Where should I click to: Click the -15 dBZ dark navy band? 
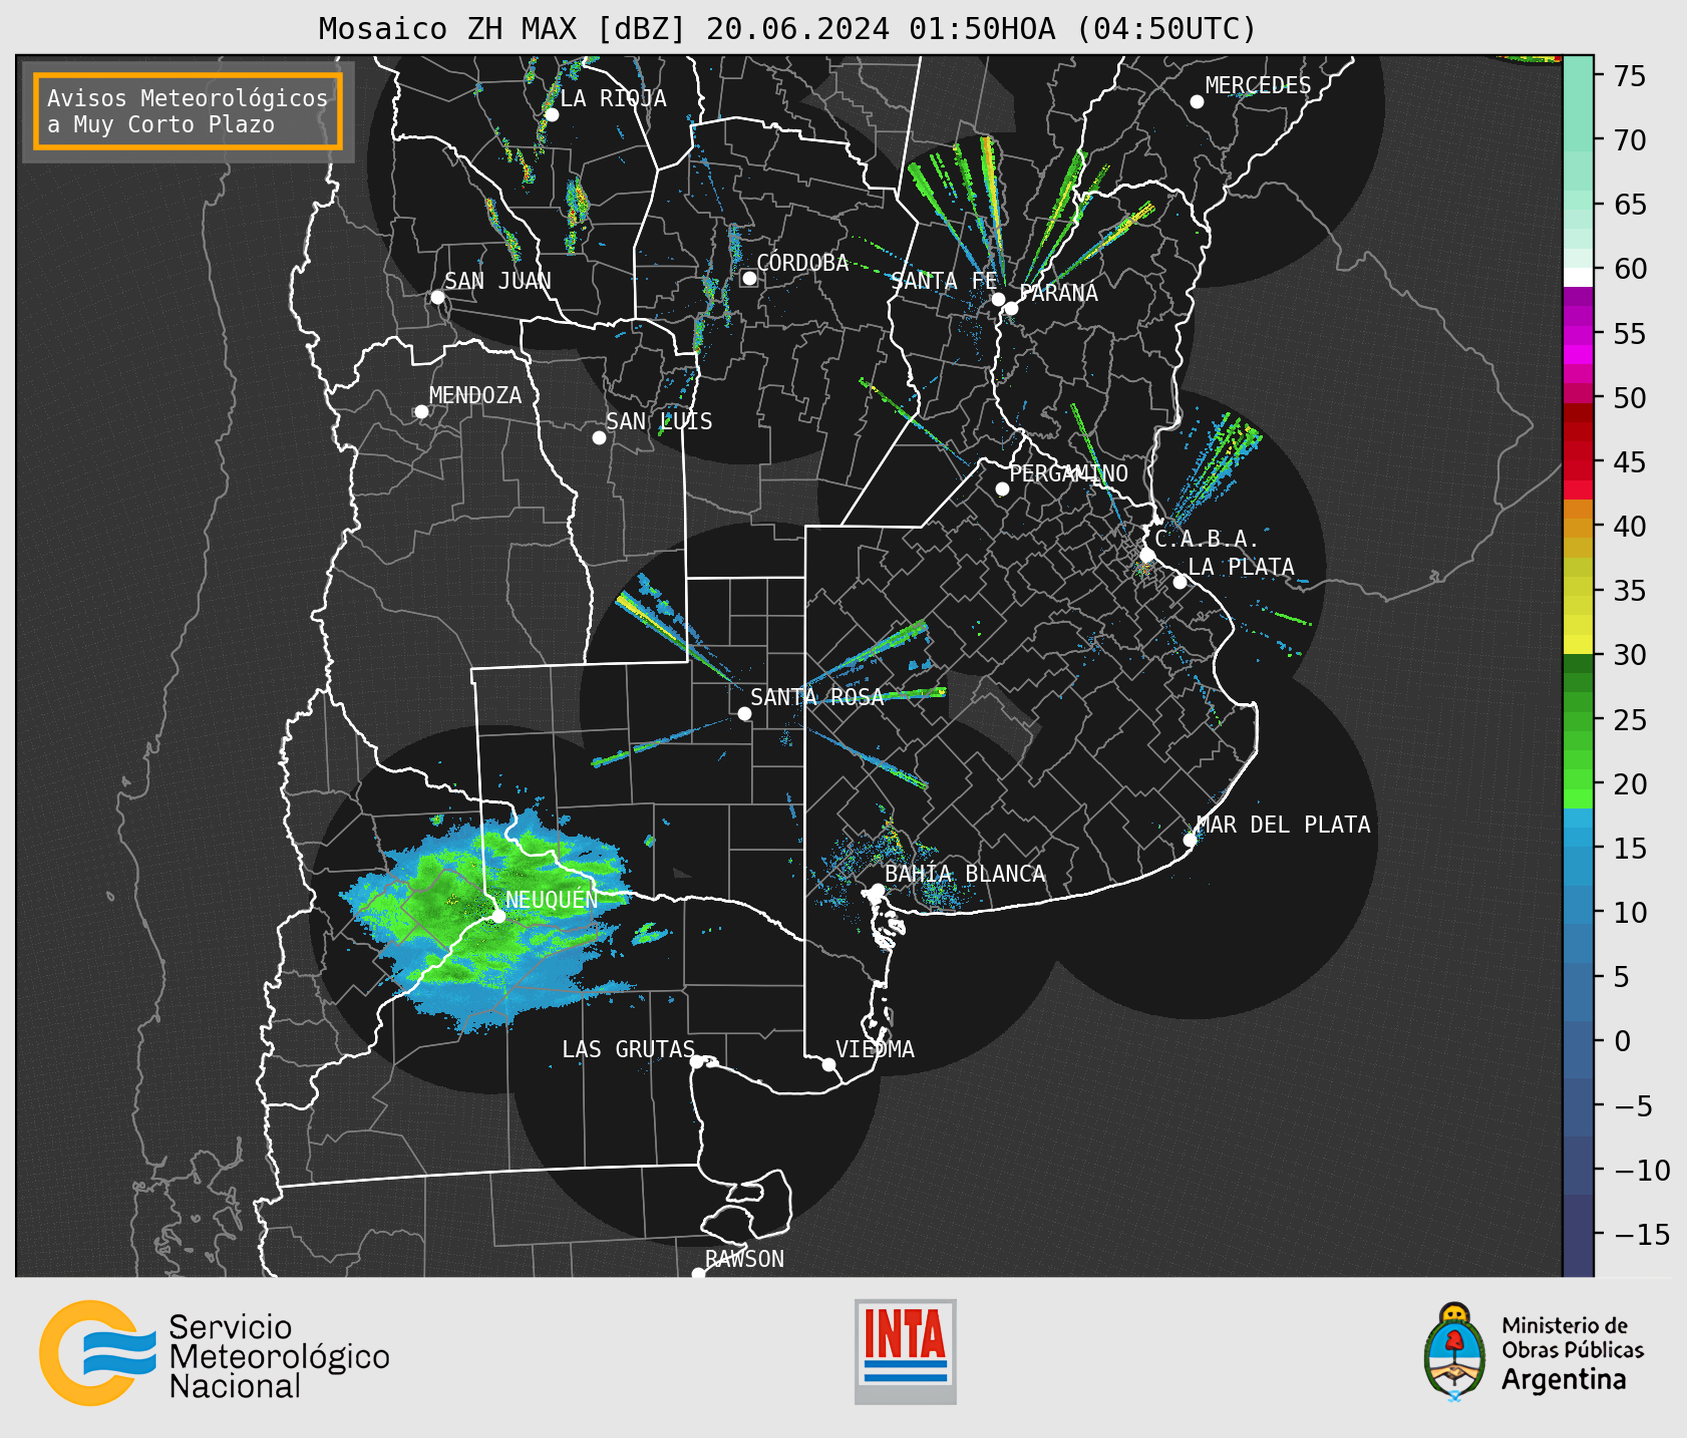pyautogui.click(x=1578, y=1235)
